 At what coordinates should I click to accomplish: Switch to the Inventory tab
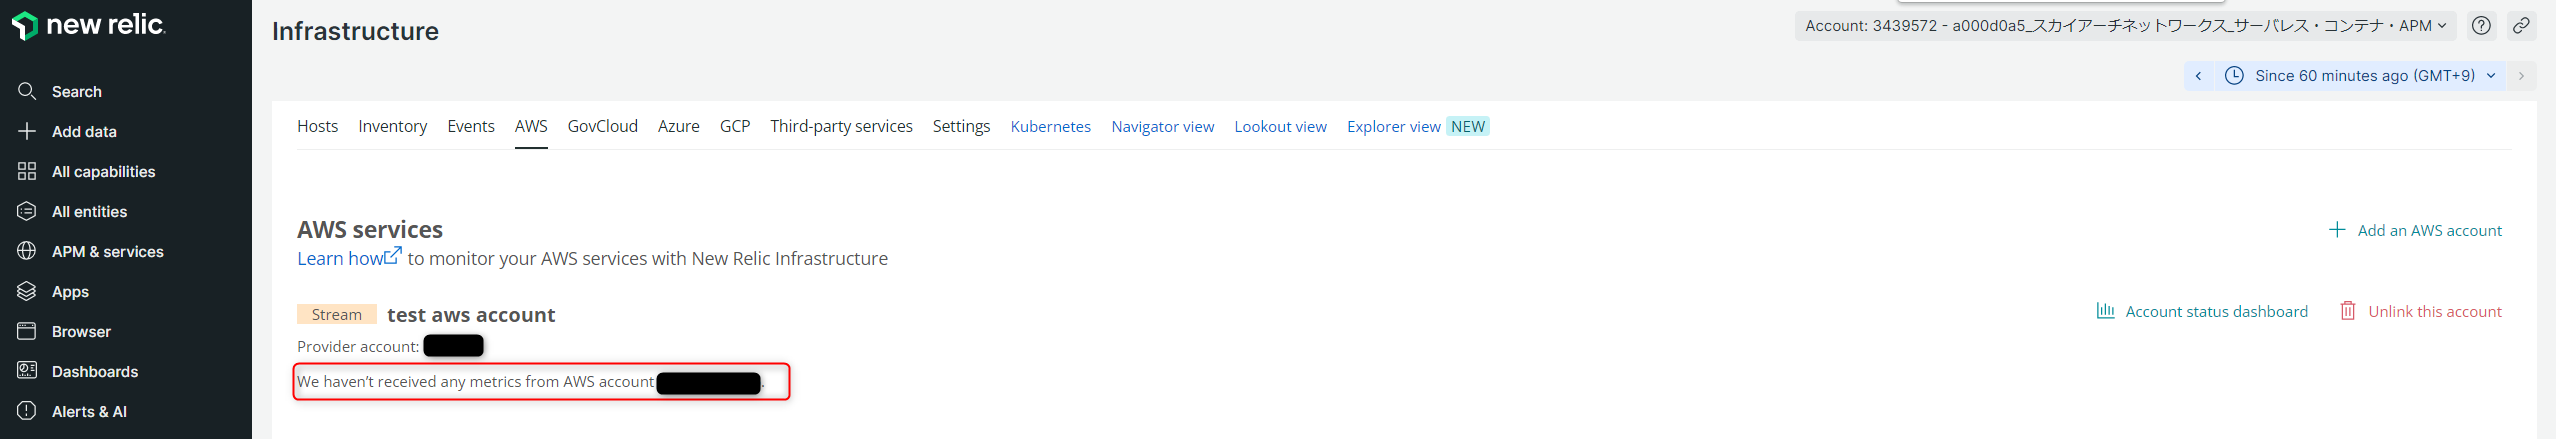(392, 126)
